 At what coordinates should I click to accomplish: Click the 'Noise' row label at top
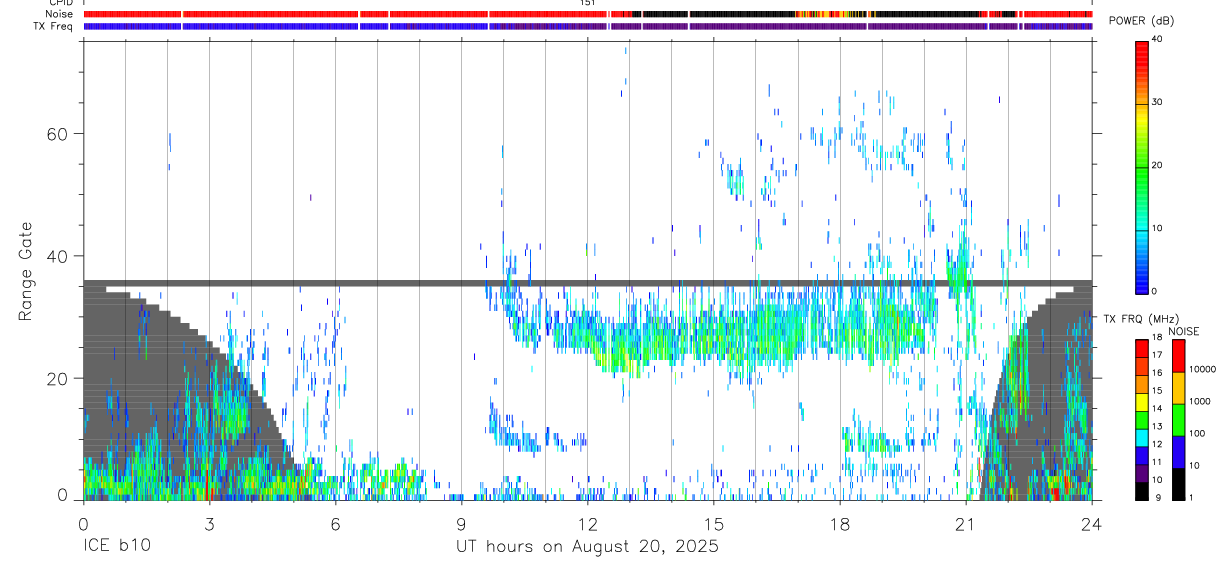(x=60, y=14)
